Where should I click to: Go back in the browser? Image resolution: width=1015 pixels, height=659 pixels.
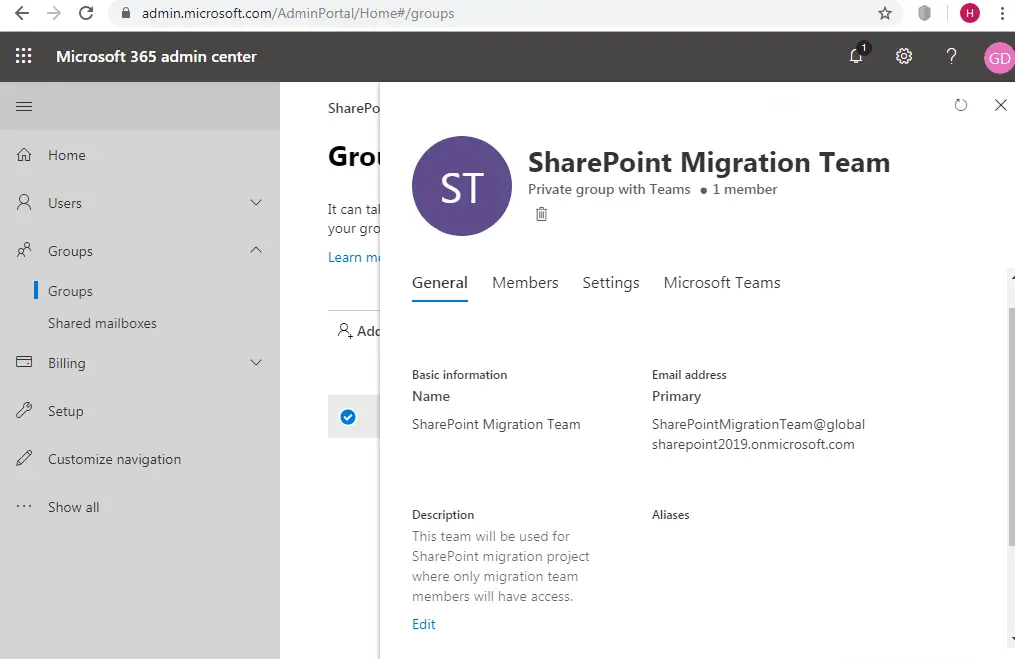(x=22, y=13)
